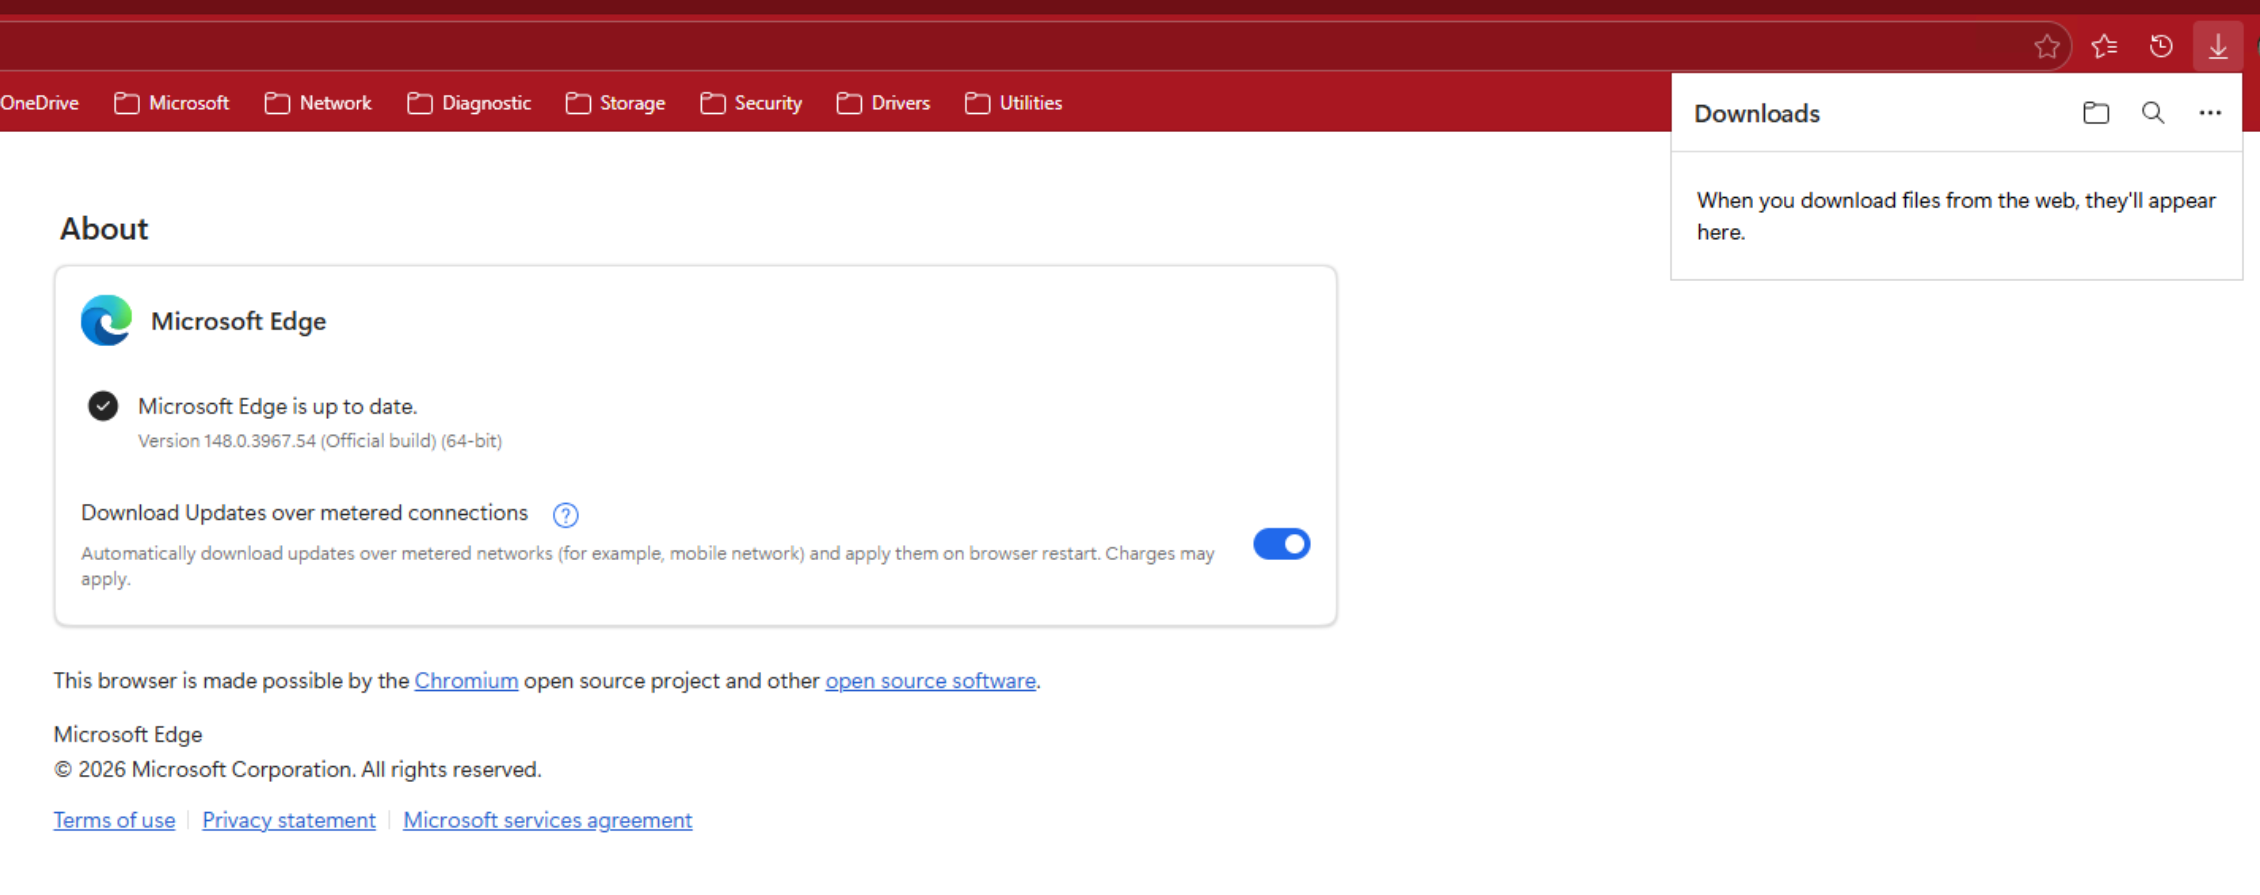Expand the Utilities favorites folder
Viewport: 2260px width, 895px height.
1013,103
